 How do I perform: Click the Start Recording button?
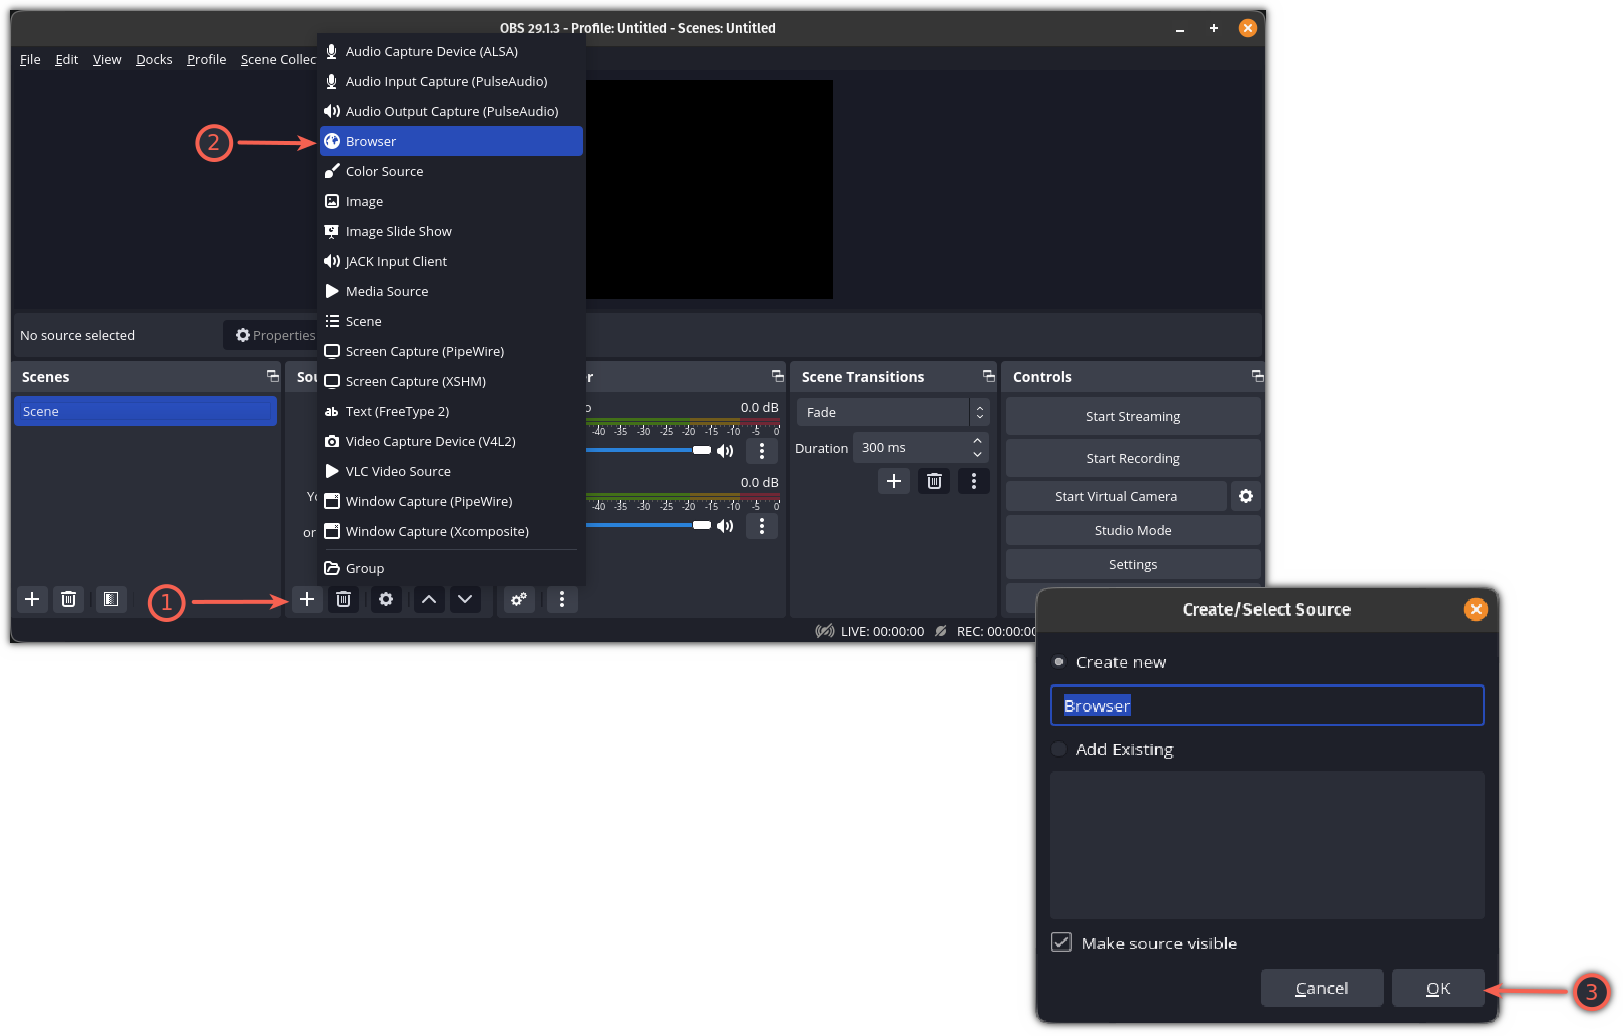(1133, 457)
